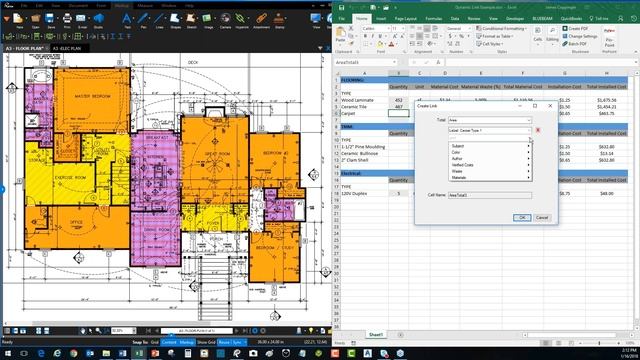Select the Stamp tool in Revu

279,18
